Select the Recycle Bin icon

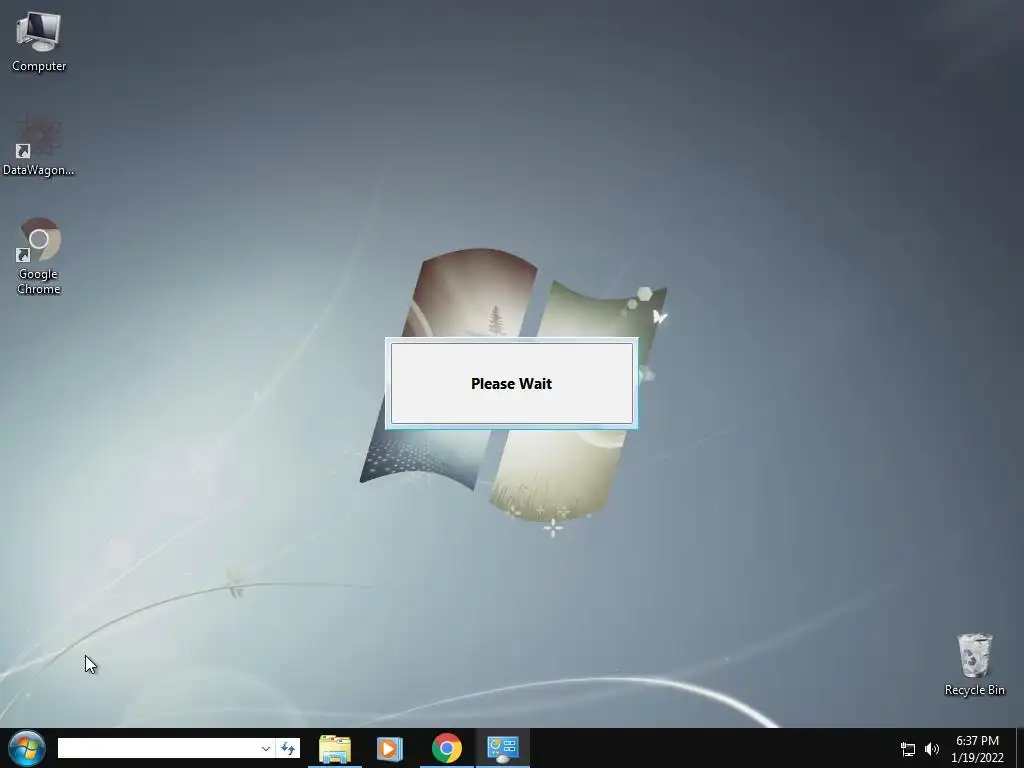974,664
